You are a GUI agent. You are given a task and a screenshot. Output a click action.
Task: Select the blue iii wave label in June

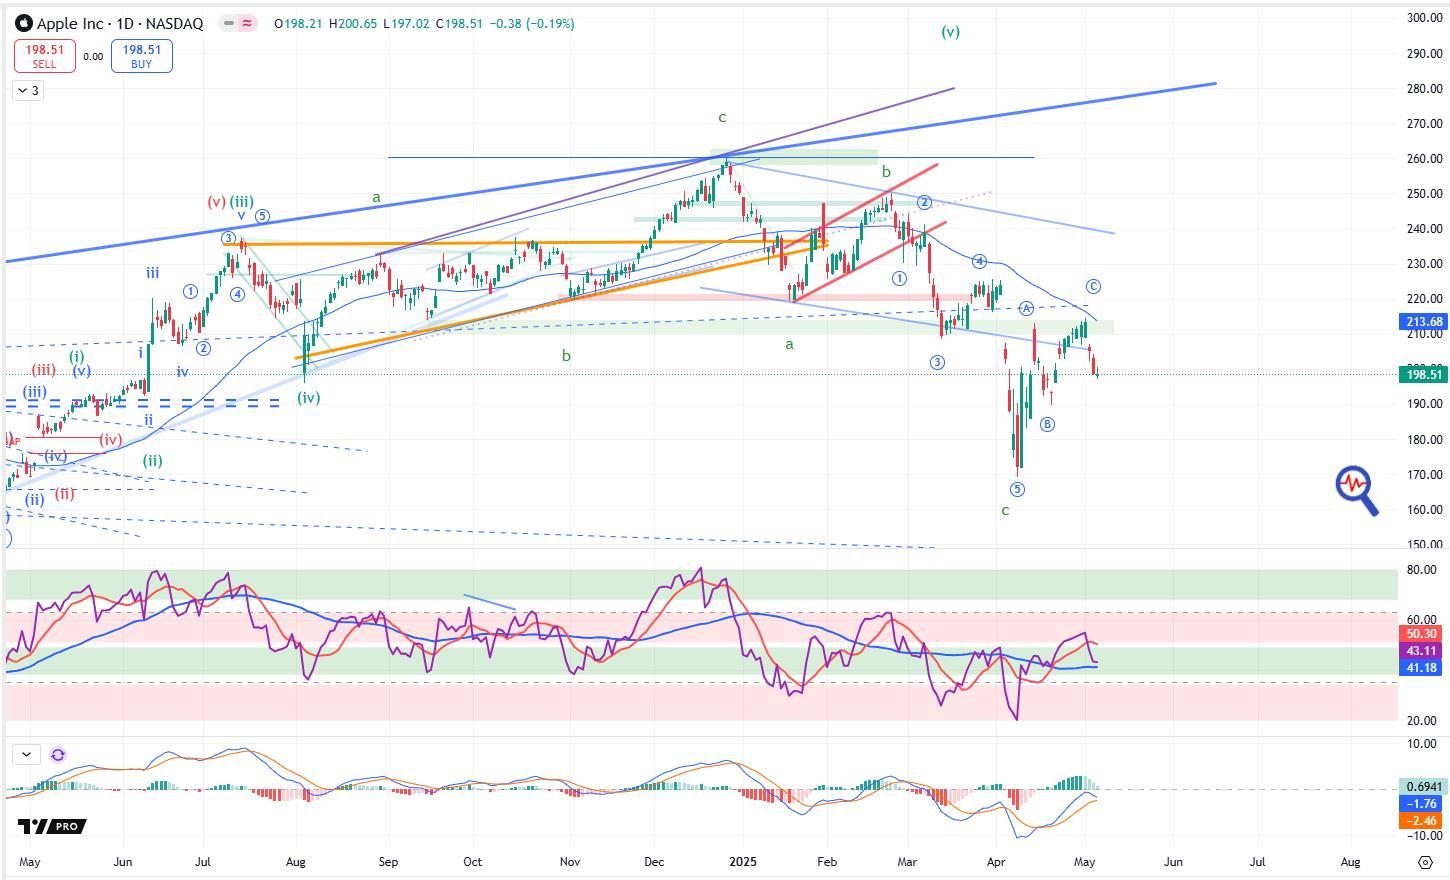(152, 272)
